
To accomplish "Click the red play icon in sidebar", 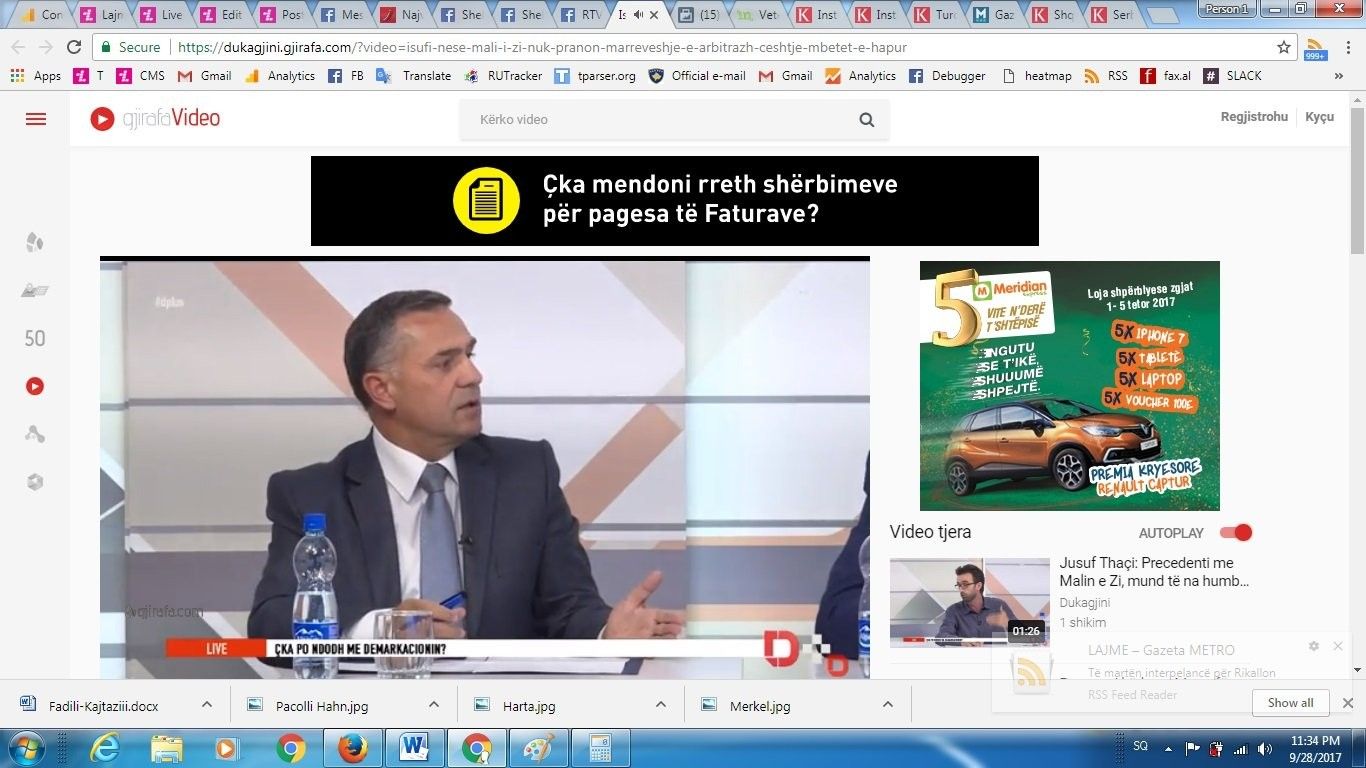I will [35, 386].
